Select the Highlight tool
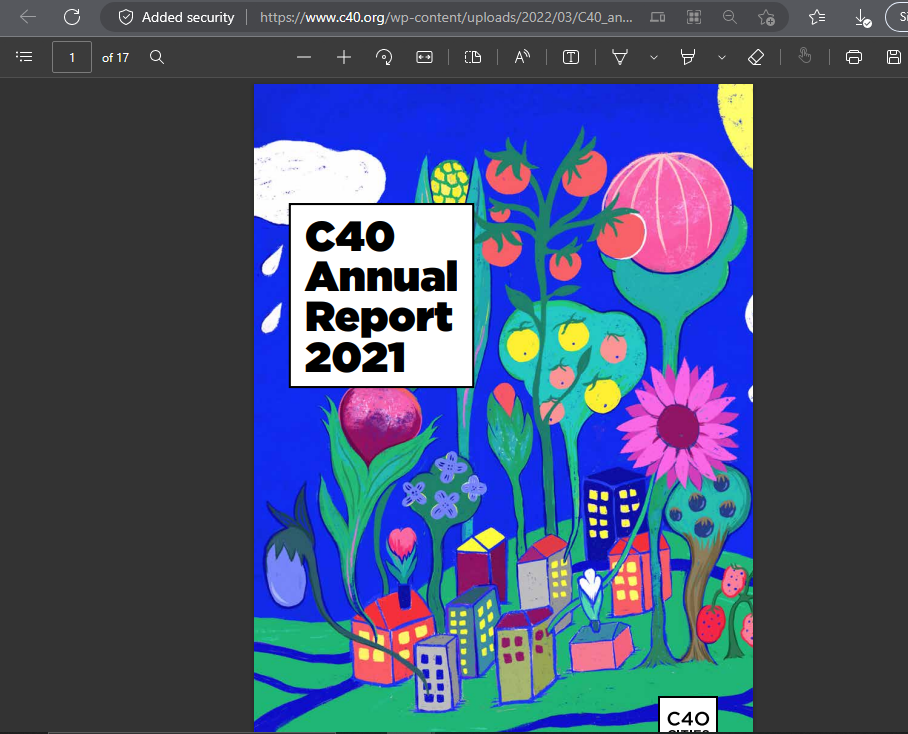The image size is (908, 734). pos(688,57)
